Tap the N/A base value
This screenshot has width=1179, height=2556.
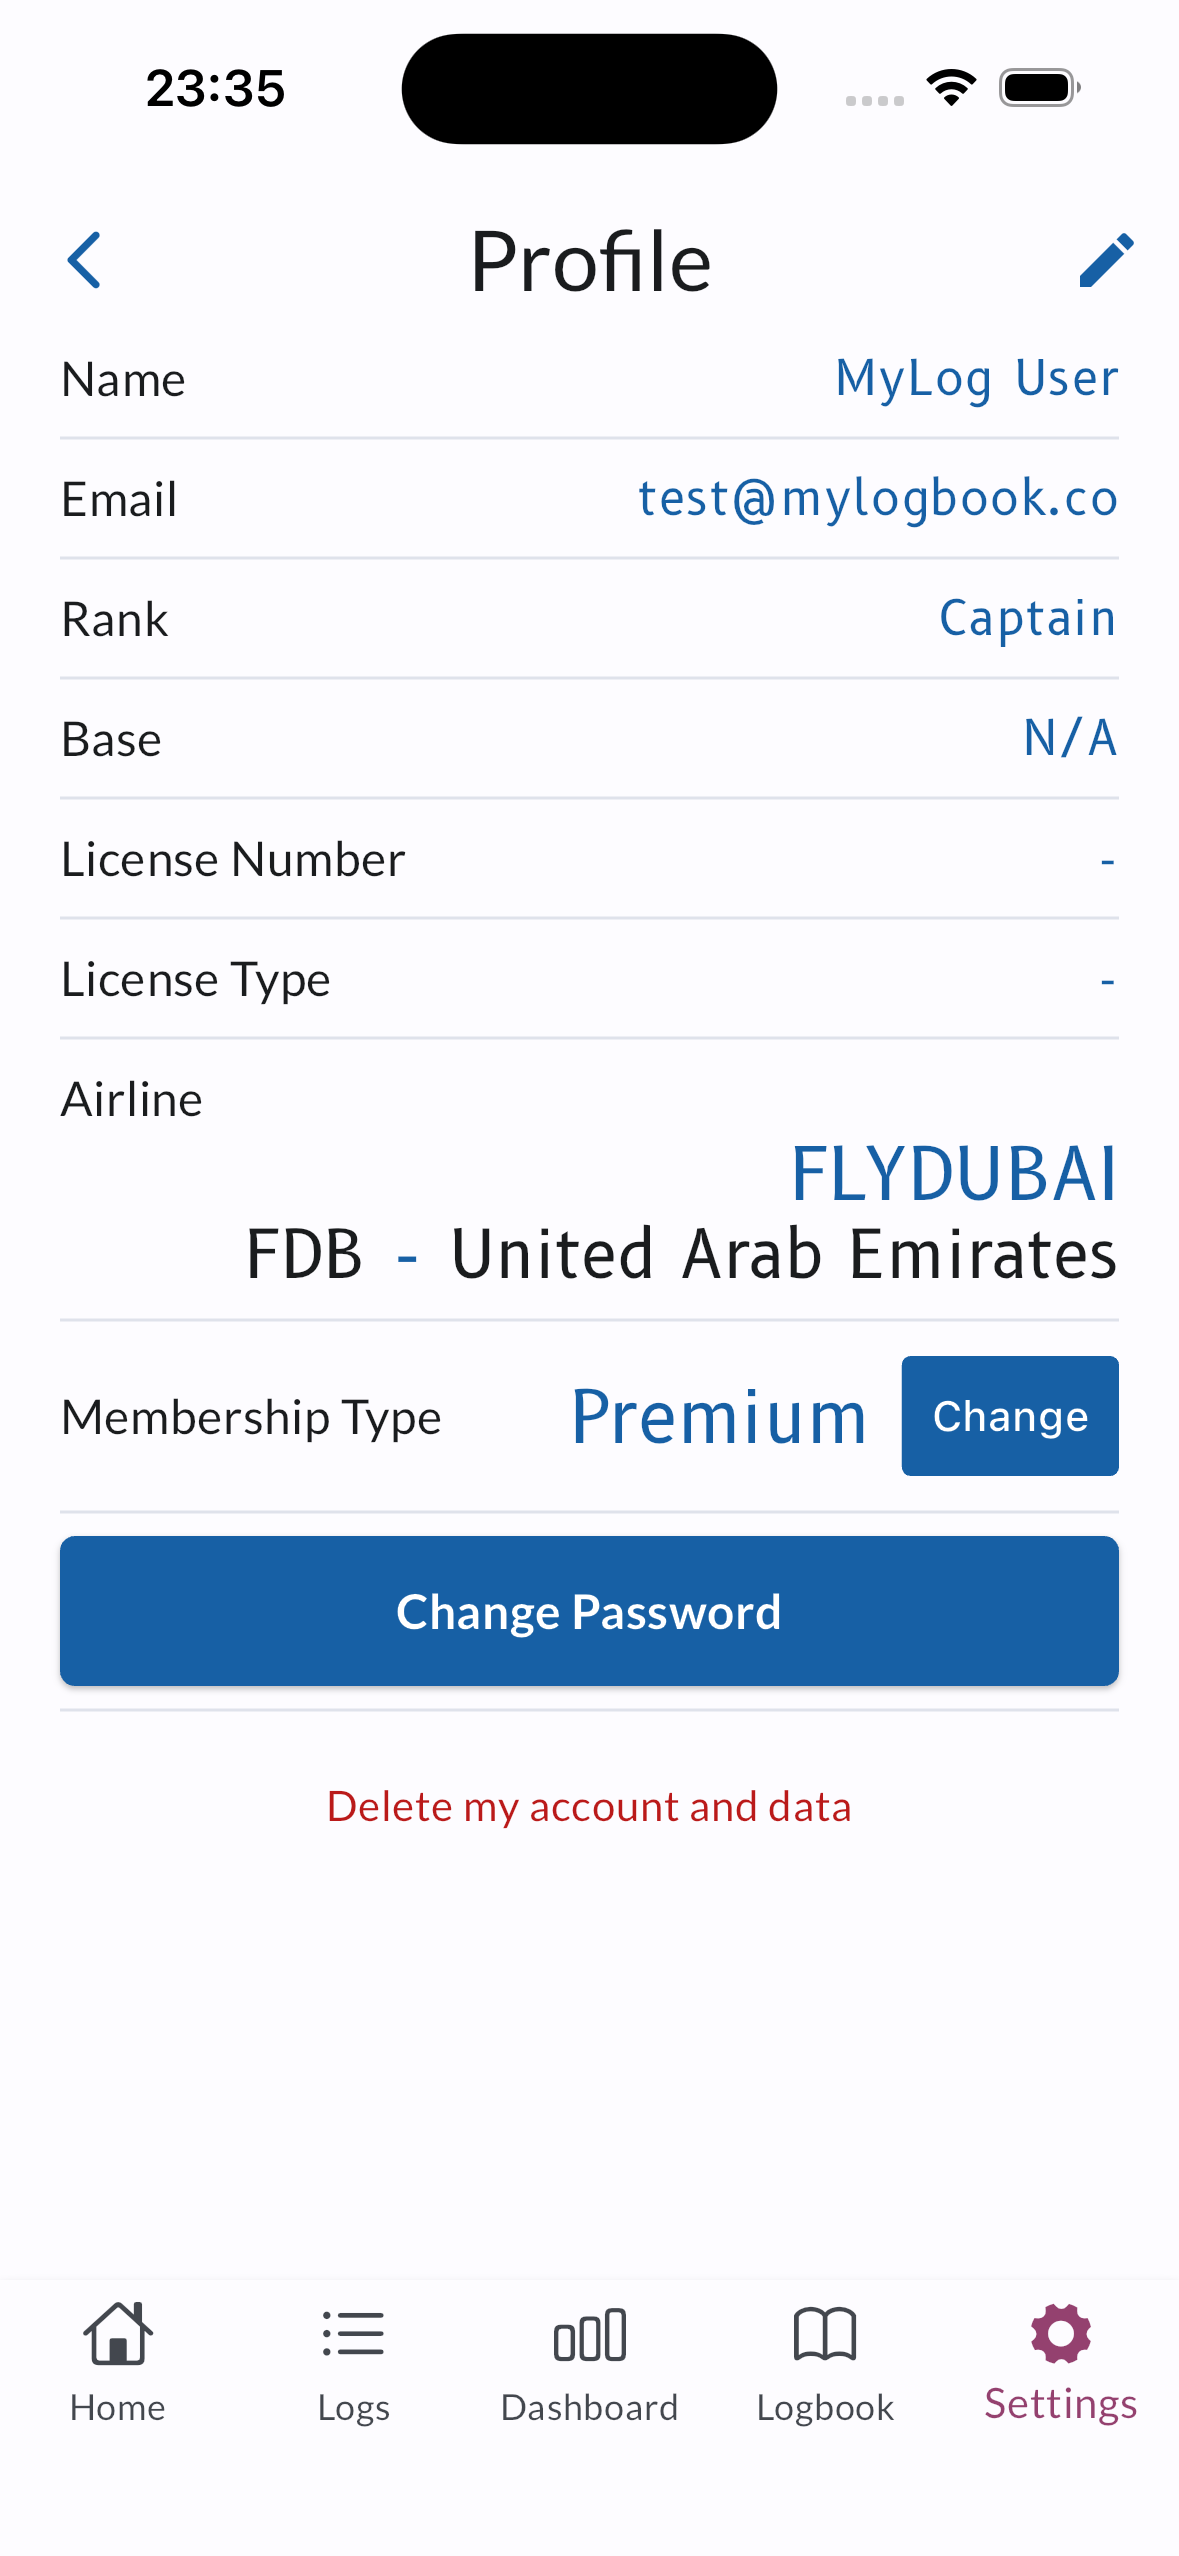[1069, 738]
